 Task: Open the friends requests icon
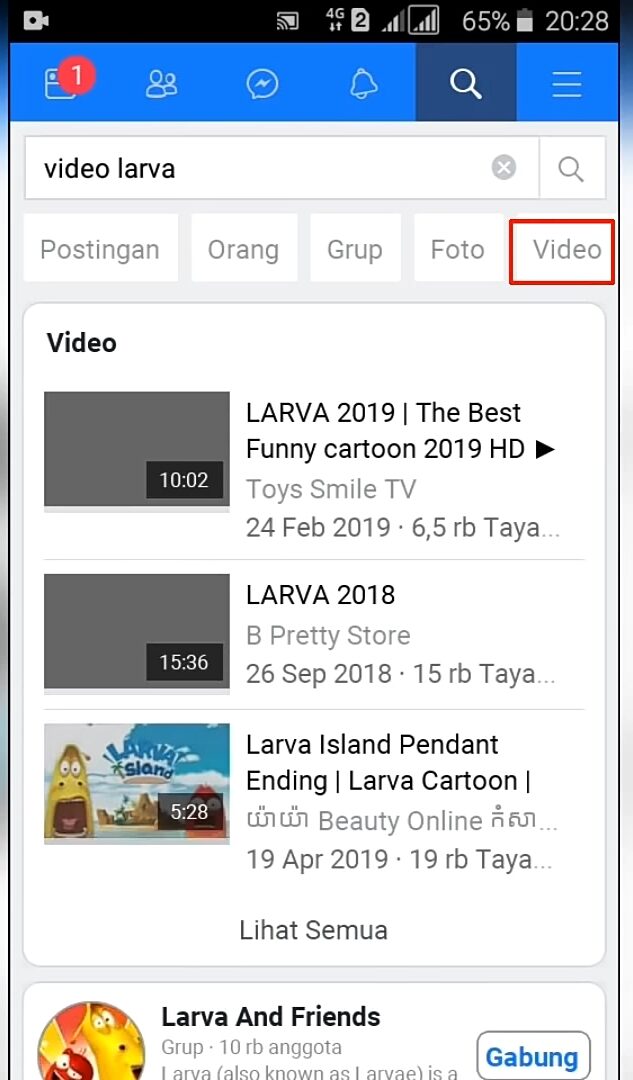161,84
